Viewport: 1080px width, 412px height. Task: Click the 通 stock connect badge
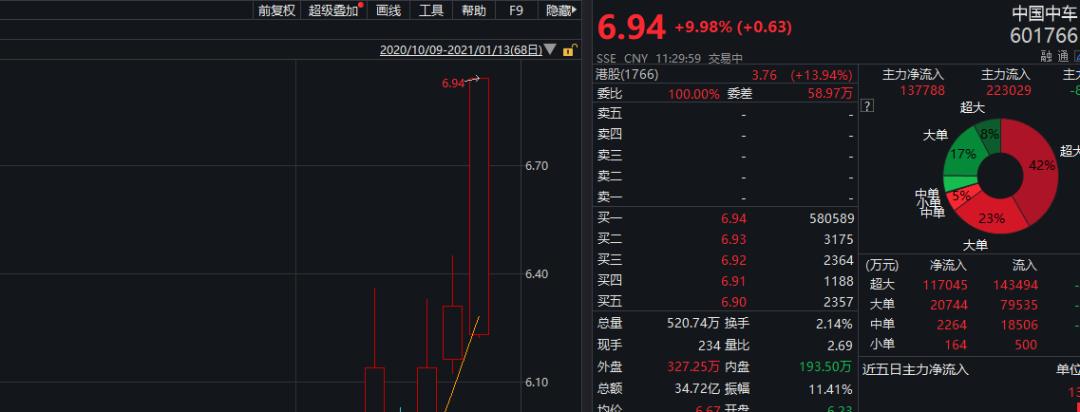(1064, 57)
